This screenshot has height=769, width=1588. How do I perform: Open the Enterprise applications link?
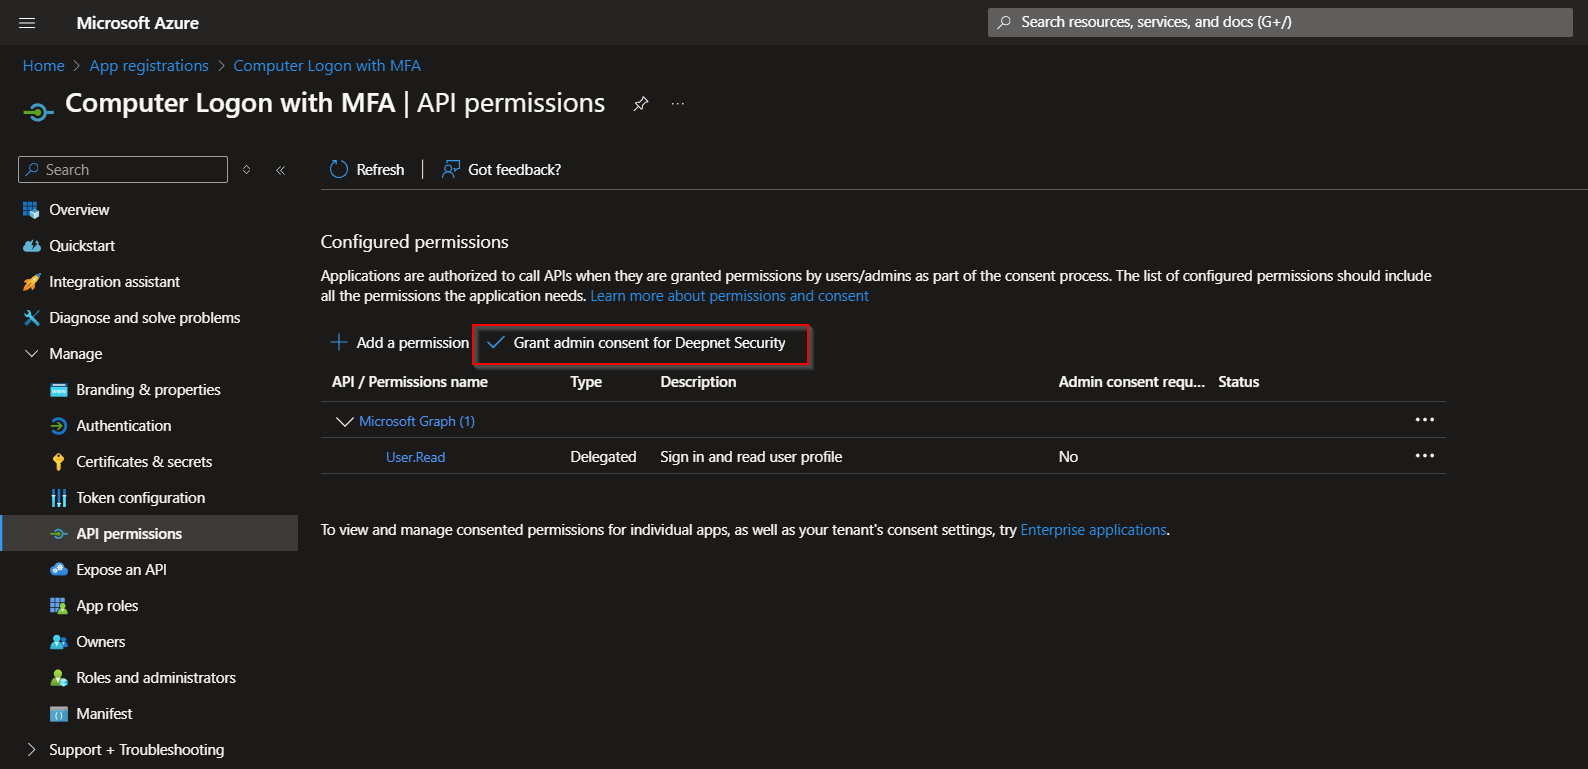1093,530
